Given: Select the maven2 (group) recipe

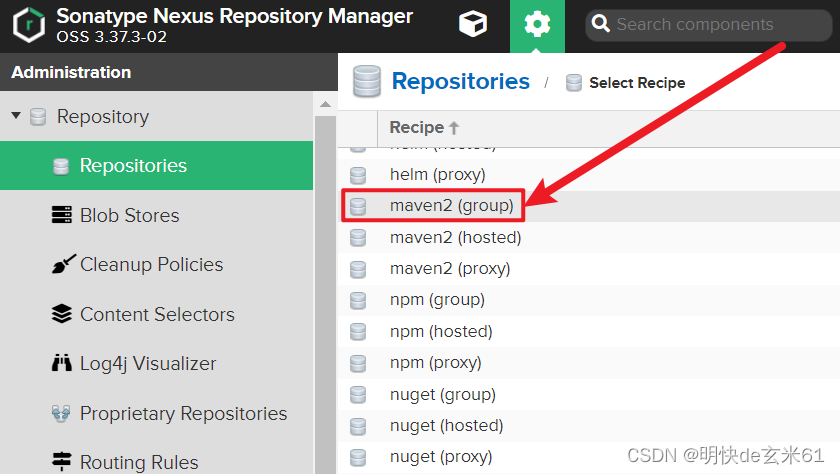Looking at the screenshot, I should tap(589, 206).
